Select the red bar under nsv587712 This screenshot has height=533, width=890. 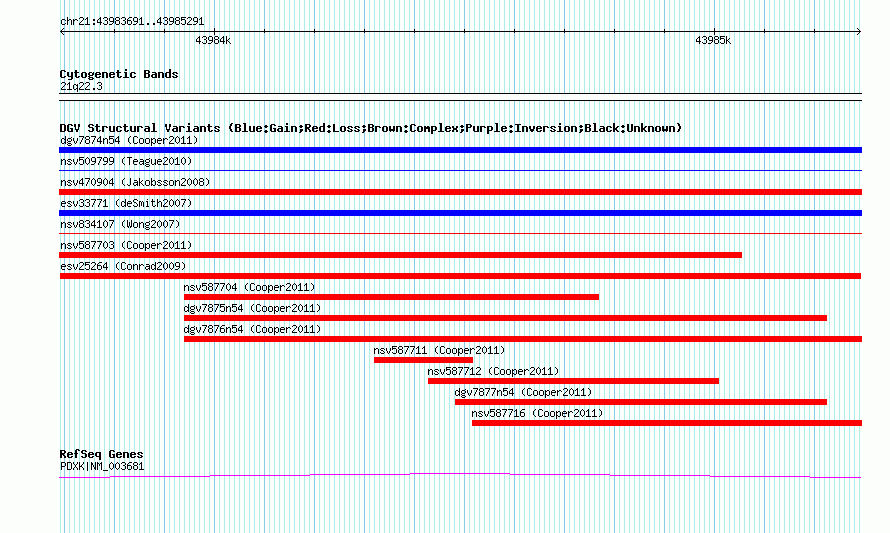(573, 381)
